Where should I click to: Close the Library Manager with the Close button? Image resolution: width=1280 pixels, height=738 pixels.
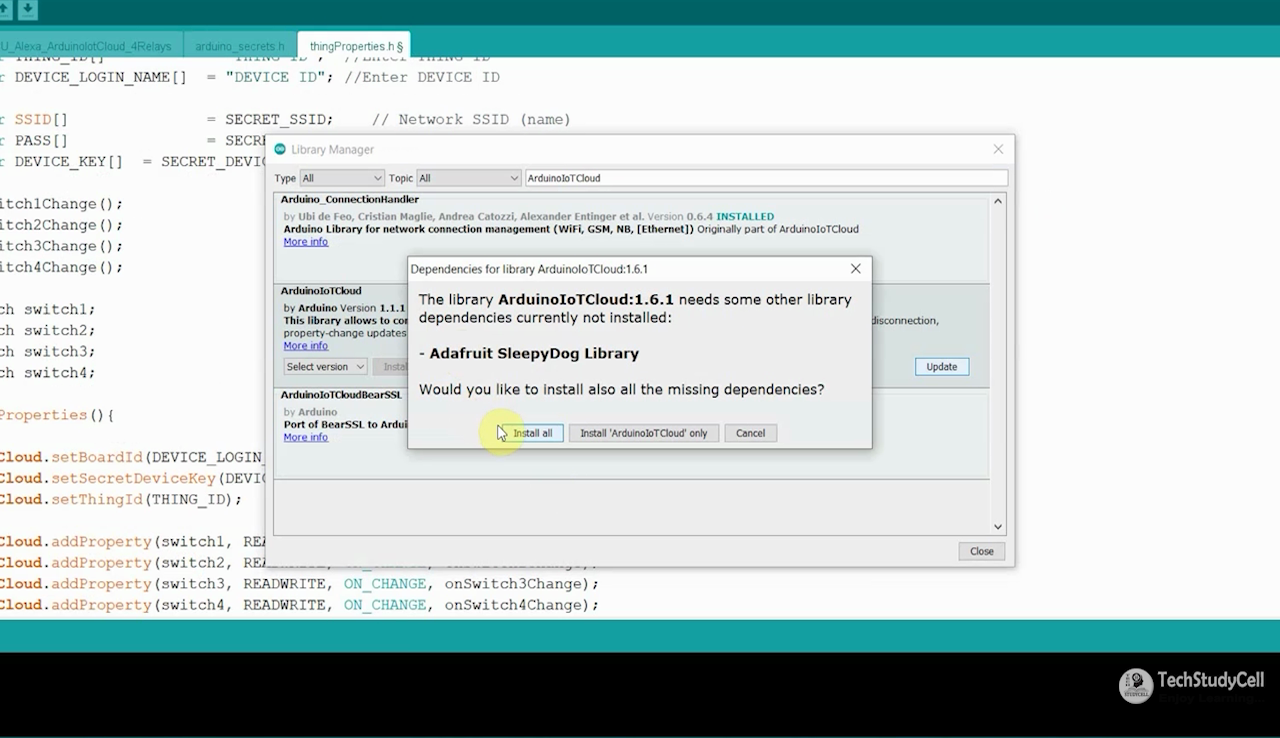coord(981,551)
